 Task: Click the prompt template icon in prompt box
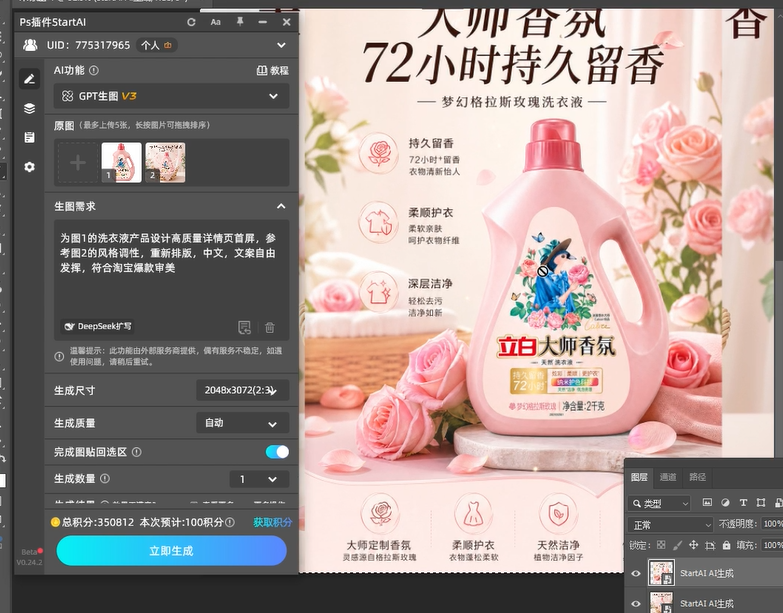pyautogui.click(x=244, y=327)
